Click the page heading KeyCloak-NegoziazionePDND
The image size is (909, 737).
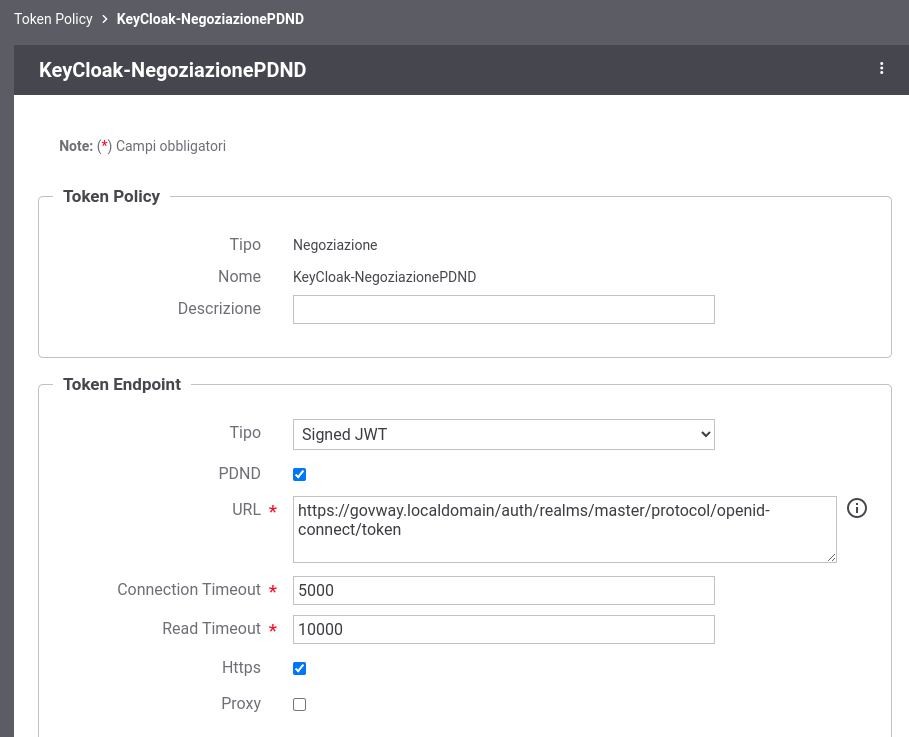(172, 70)
